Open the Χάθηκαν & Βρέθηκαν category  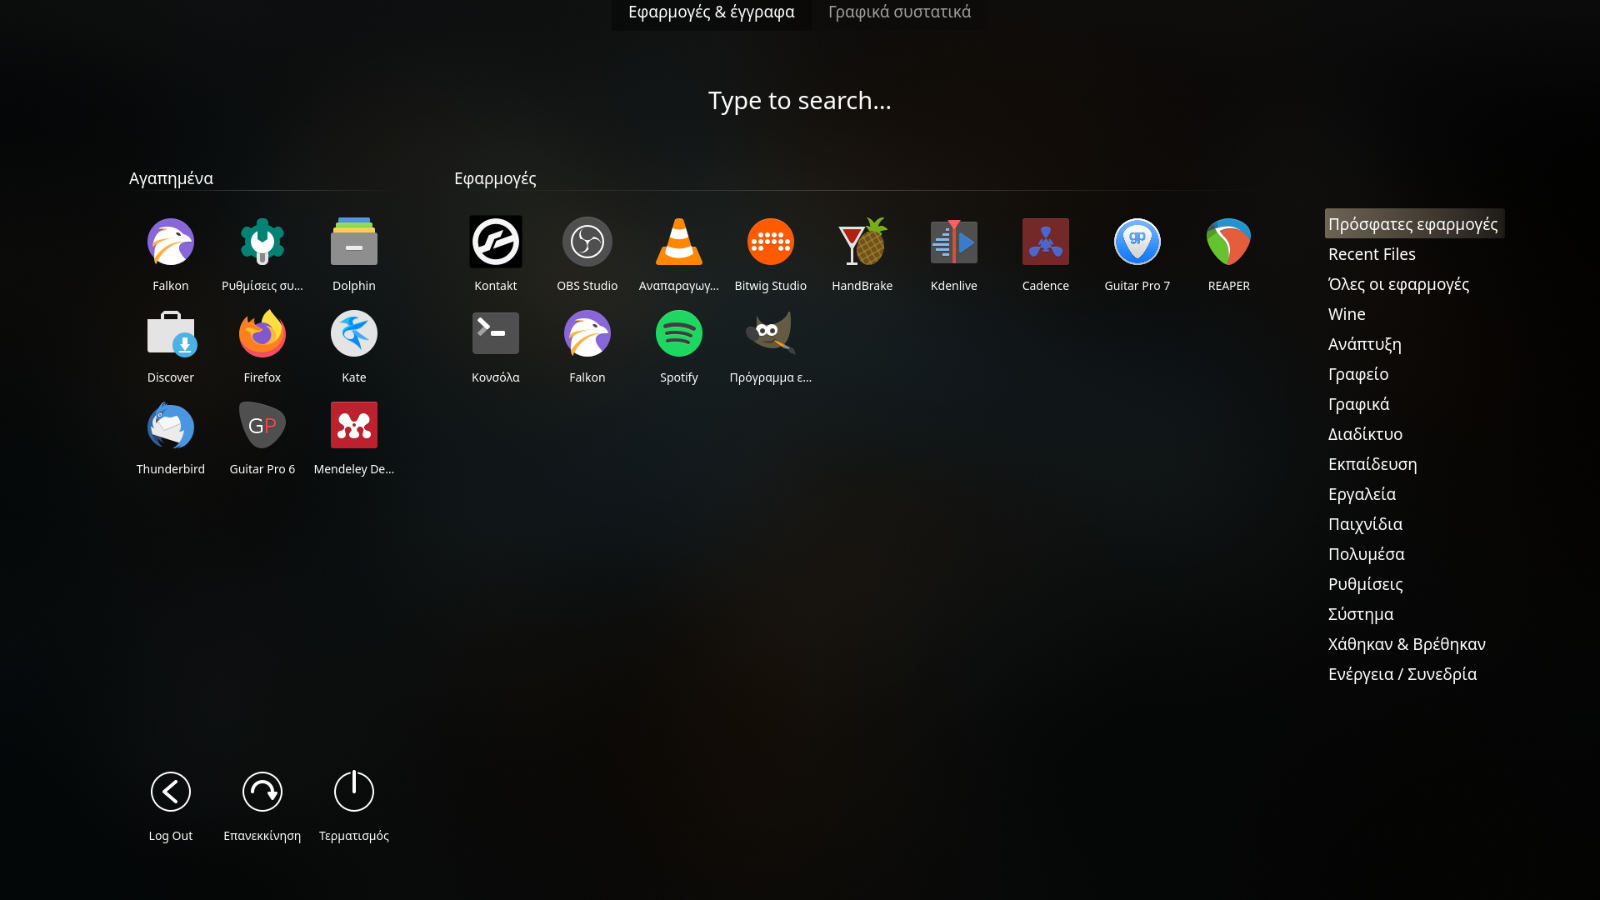point(1407,644)
